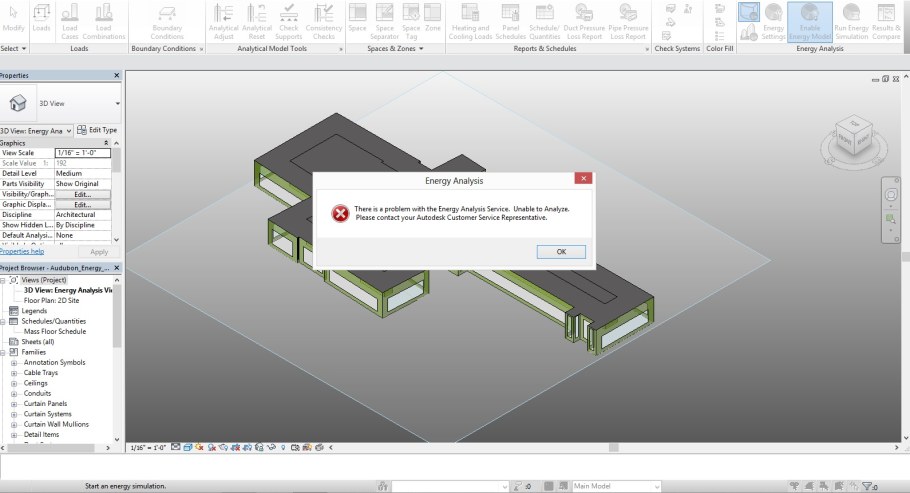Click Edit button for Visibility/Graphics
This screenshot has width=910, height=493.
(x=82, y=195)
